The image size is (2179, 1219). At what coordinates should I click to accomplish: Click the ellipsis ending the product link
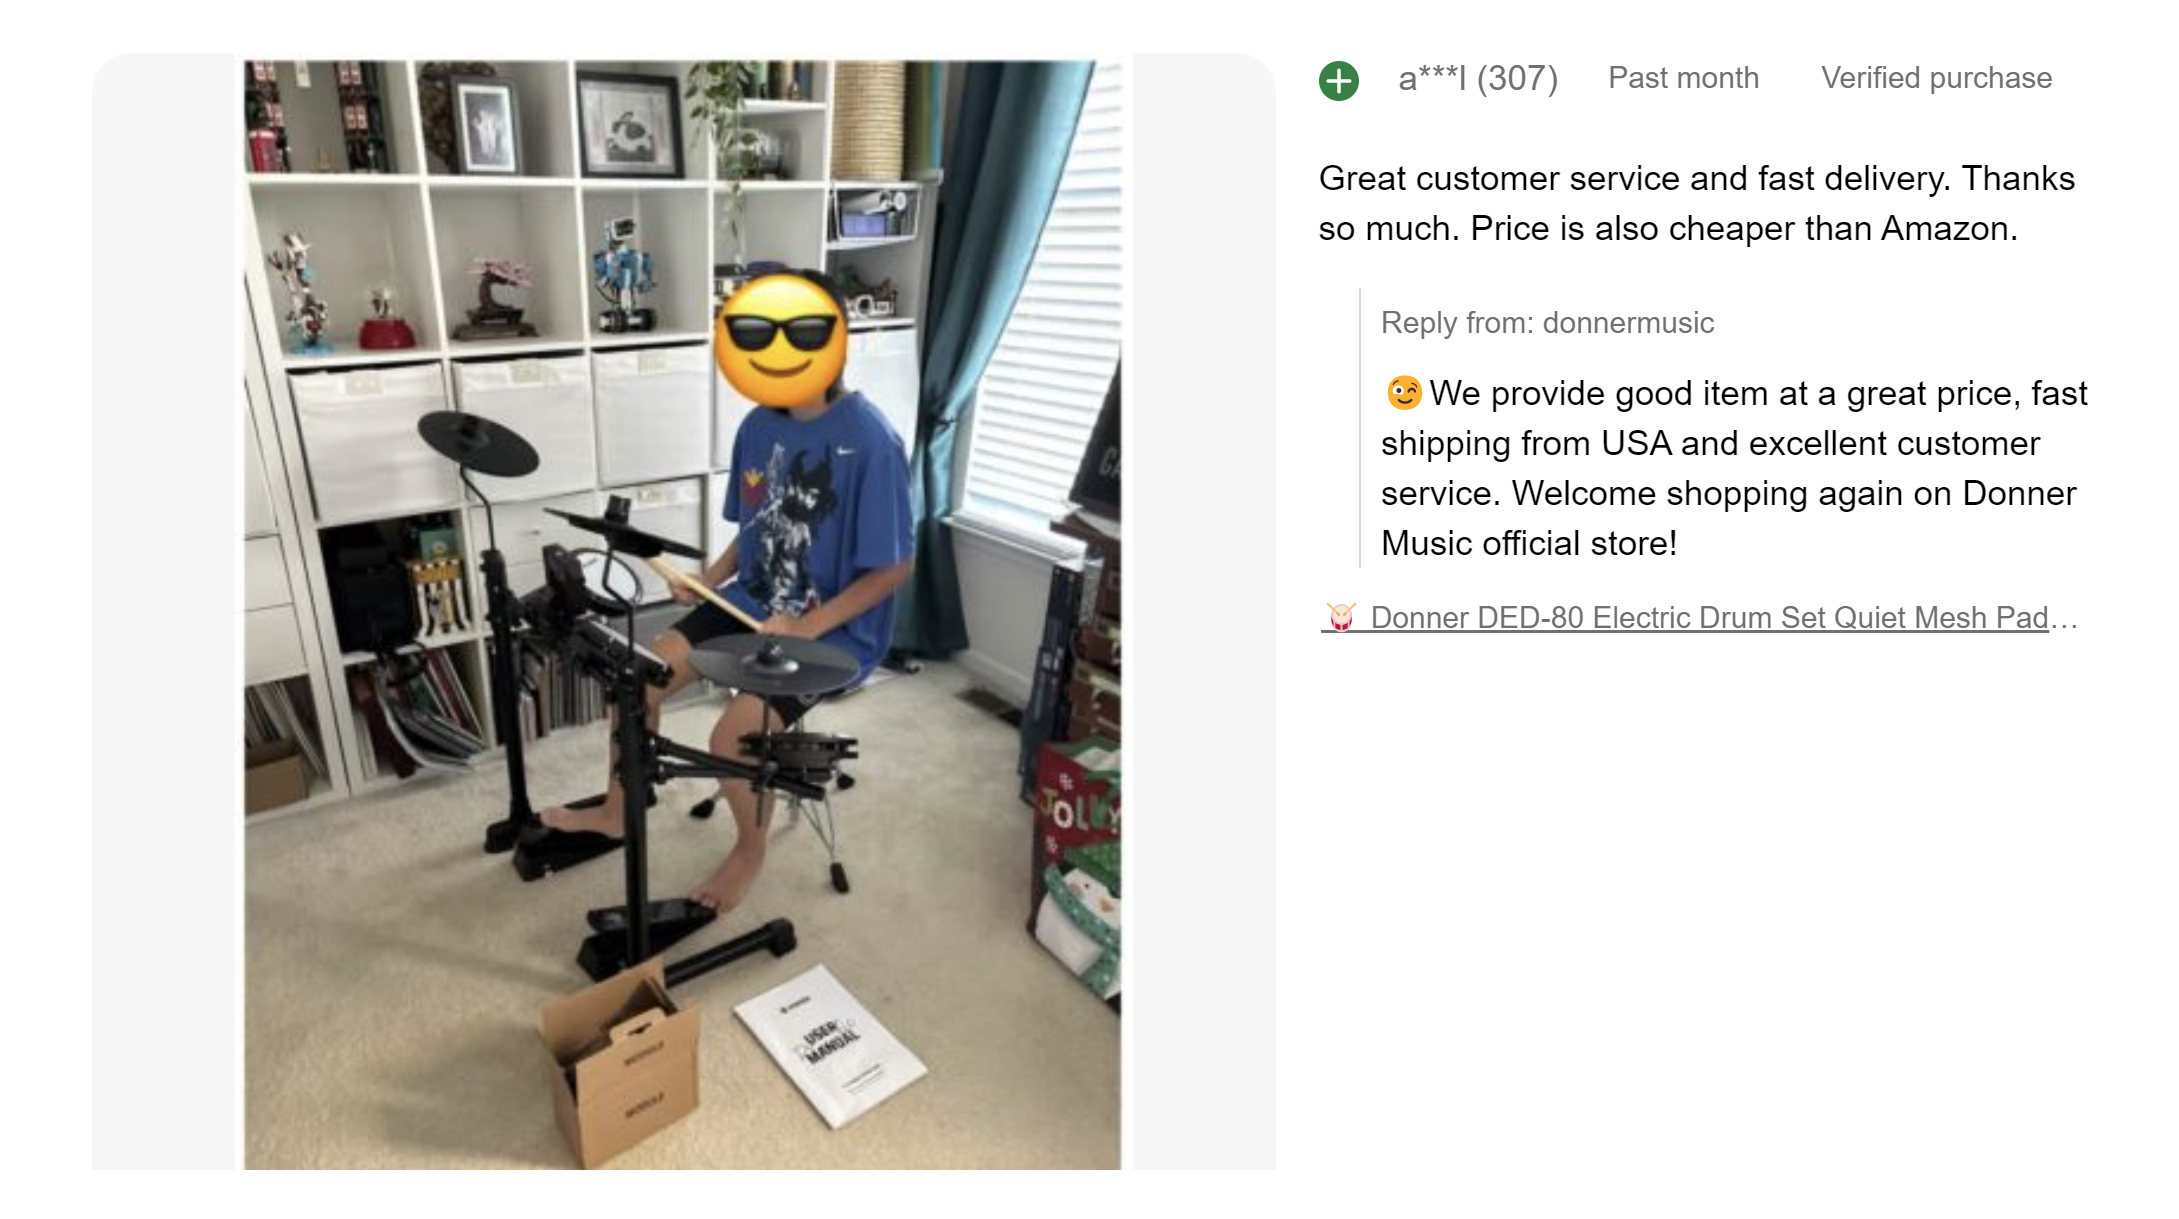point(2064,618)
